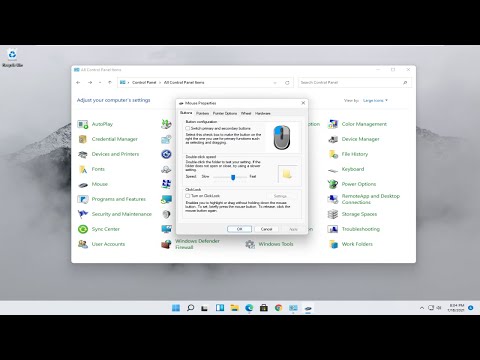Open Sync Center green icon

83,229
